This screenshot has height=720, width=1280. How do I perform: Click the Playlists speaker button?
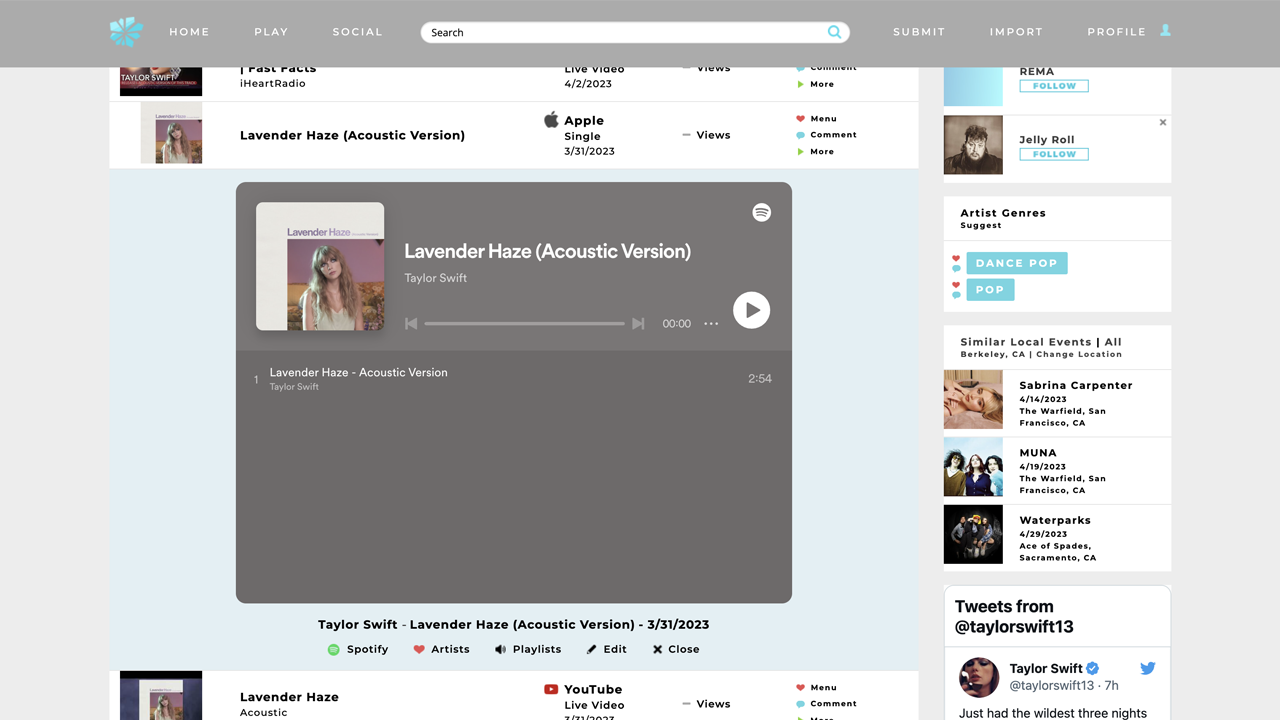point(528,649)
